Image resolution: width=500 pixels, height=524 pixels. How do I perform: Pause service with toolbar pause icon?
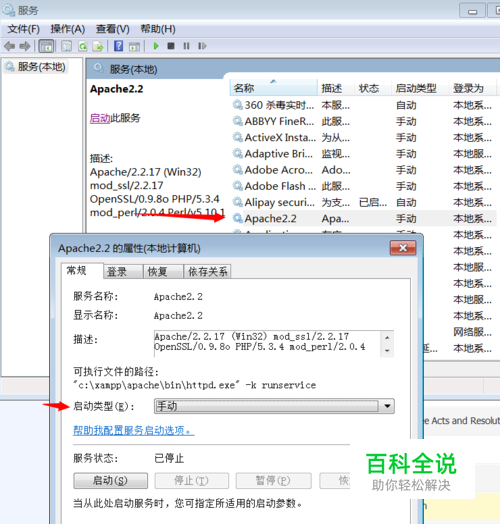(x=186, y=46)
